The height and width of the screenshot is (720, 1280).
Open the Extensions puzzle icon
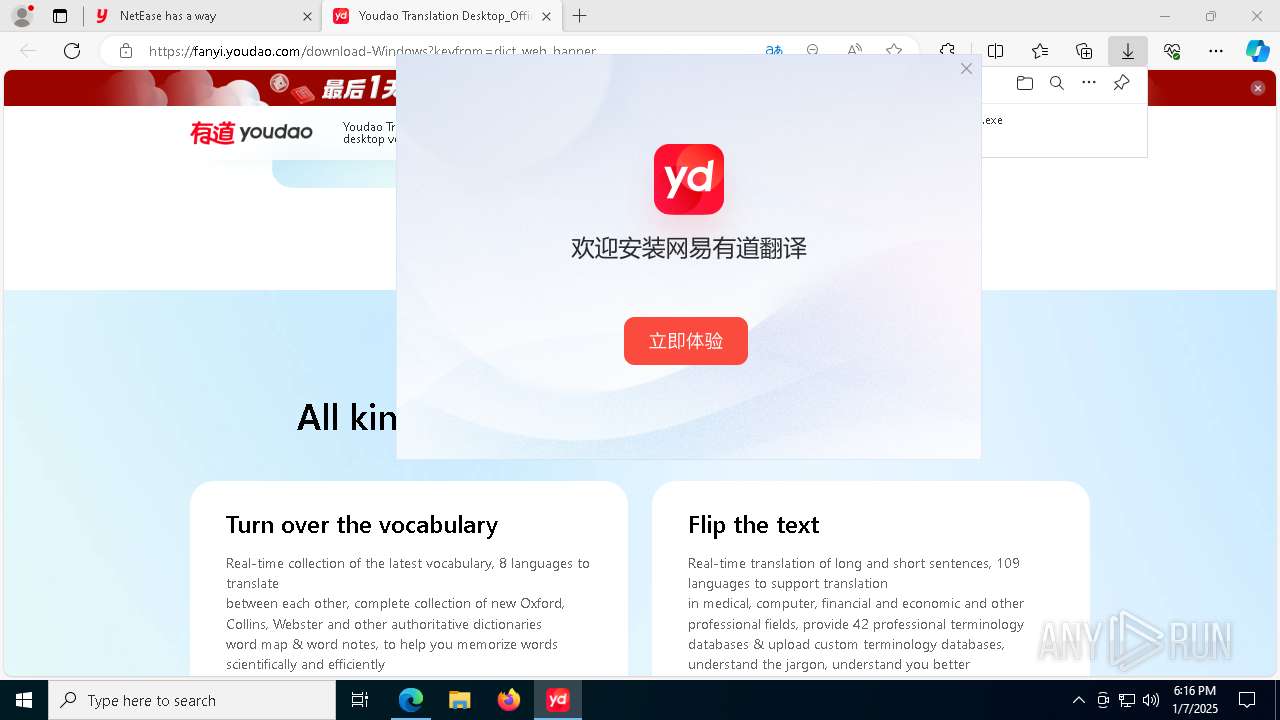point(947,51)
